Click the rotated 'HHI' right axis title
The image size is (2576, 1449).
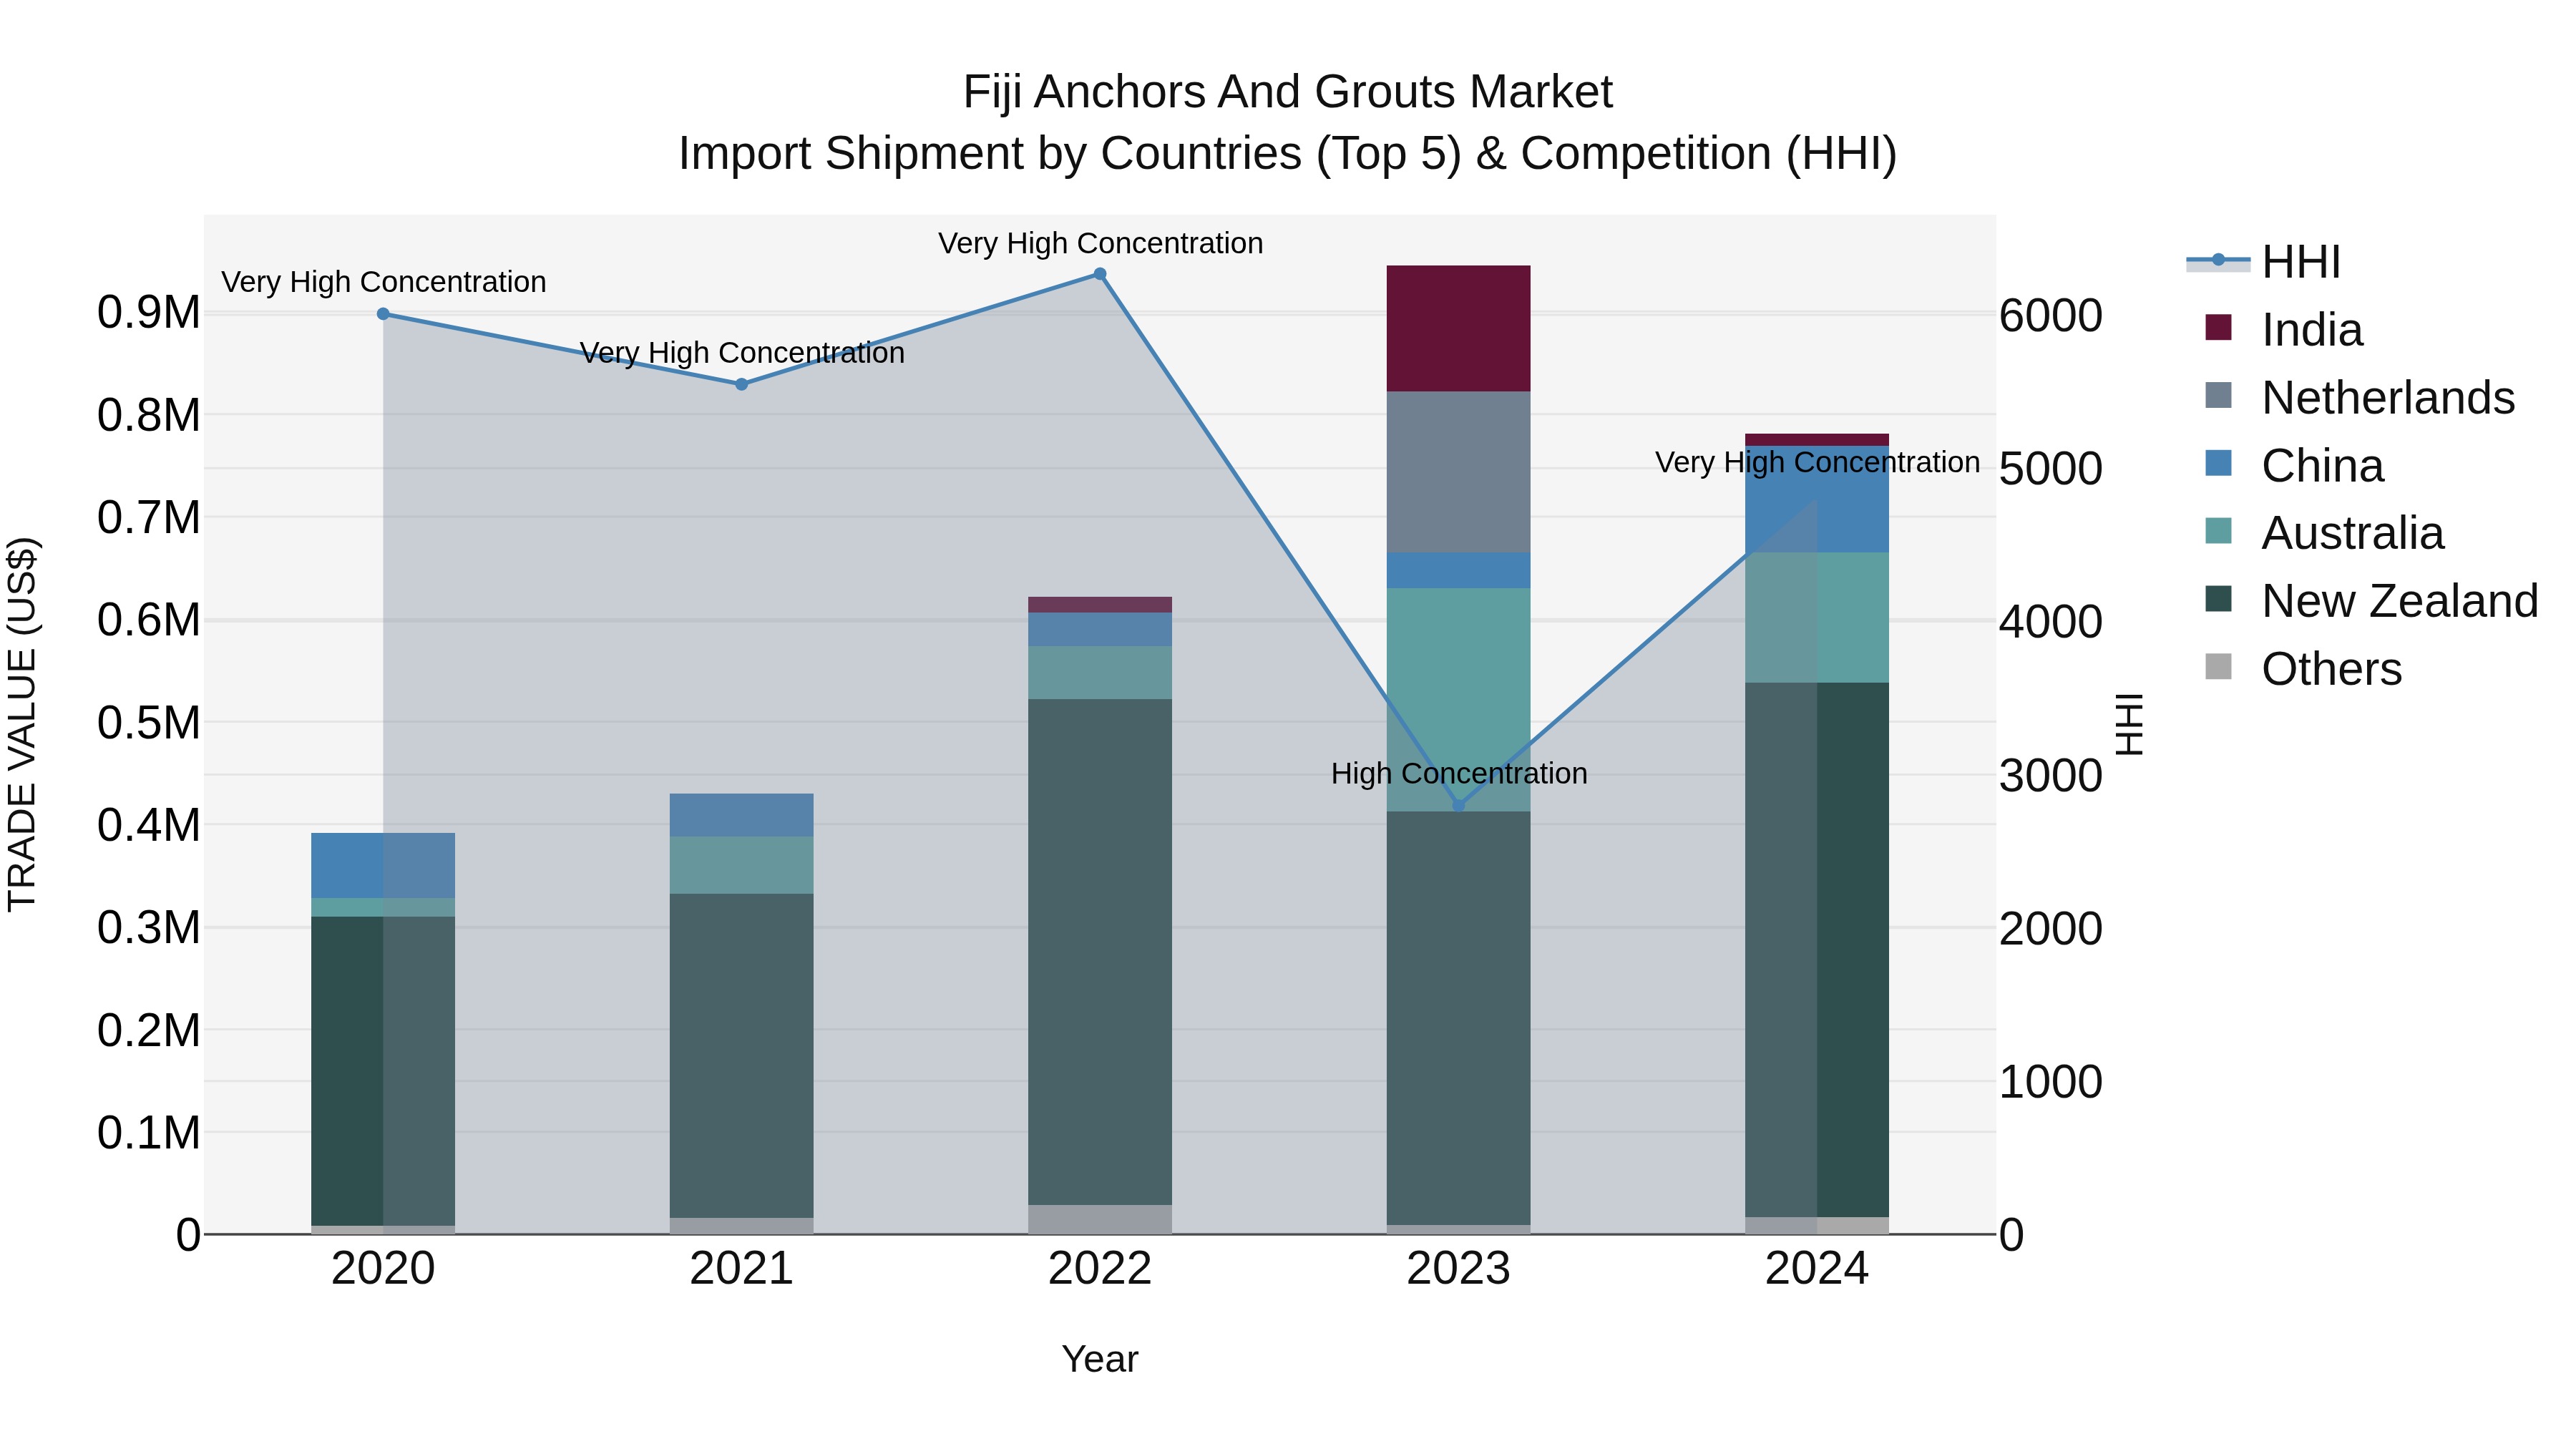point(2131,724)
